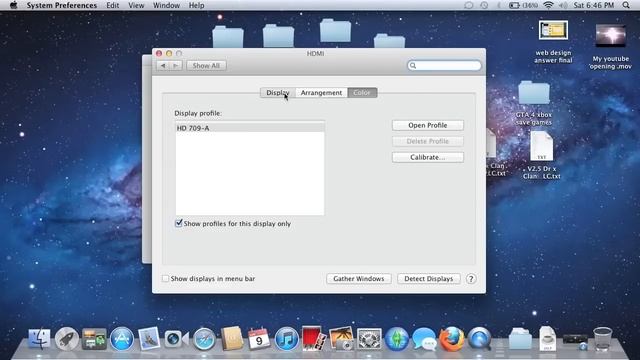Viewport: 640px width, 360px height.
Task: Open QuickTime Player in the dock
Action: point(479,339)
